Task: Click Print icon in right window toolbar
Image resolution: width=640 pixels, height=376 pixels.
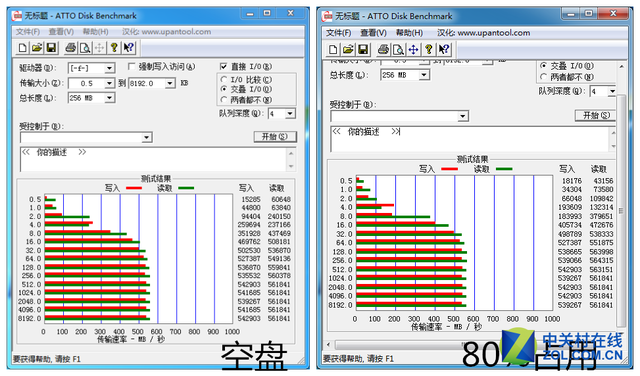Action: coord(383,49)
